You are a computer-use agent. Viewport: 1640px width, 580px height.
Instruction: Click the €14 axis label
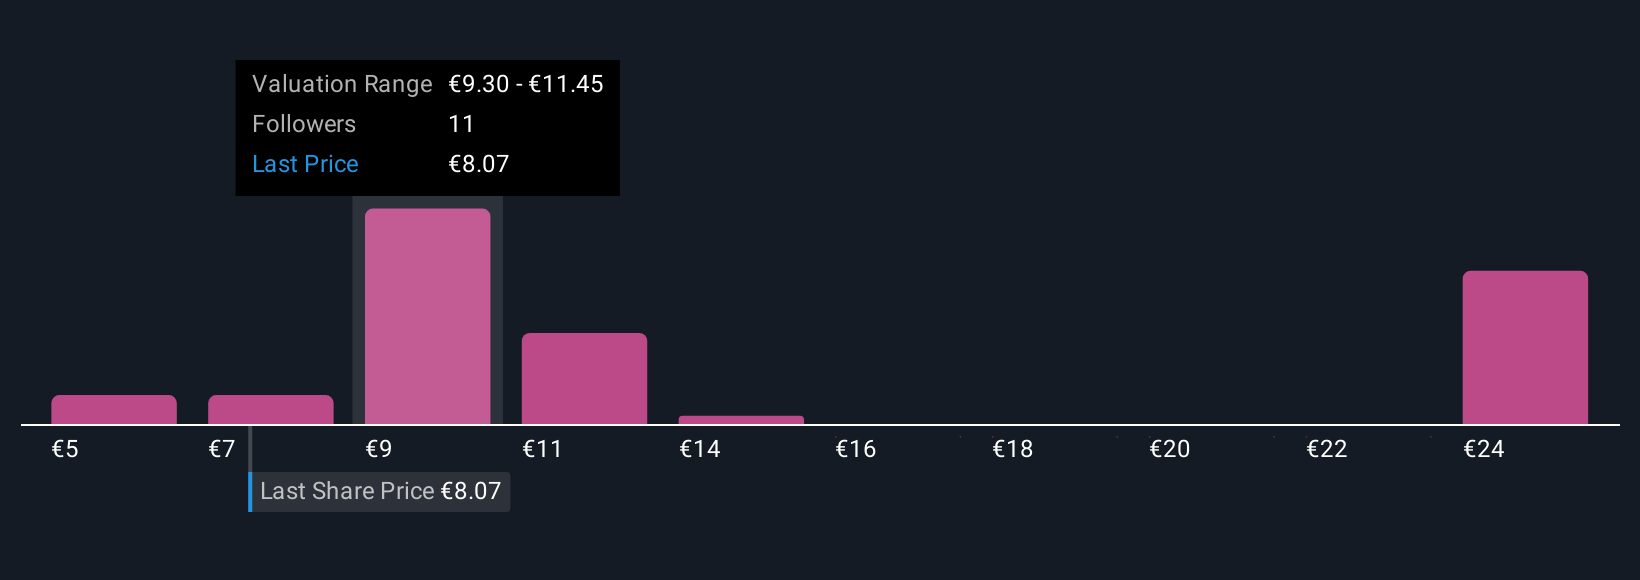click(x=700, y=449)
